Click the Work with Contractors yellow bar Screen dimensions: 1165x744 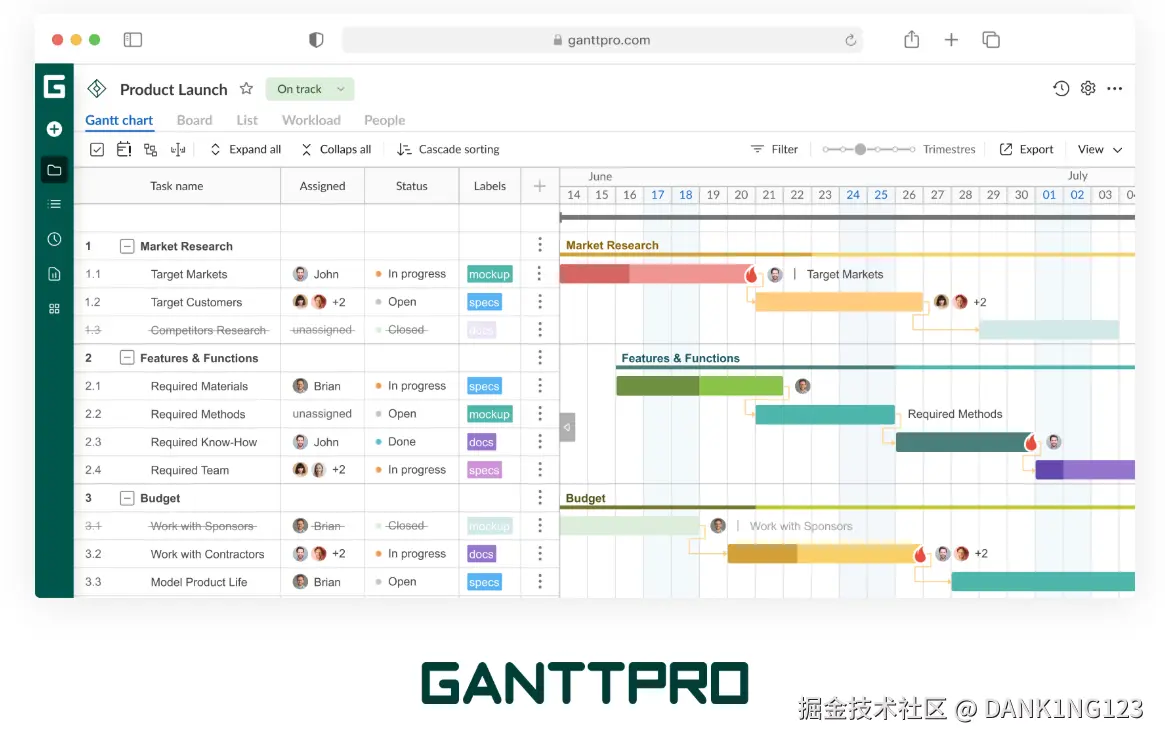pyautogui.click(x=823, y=554)
